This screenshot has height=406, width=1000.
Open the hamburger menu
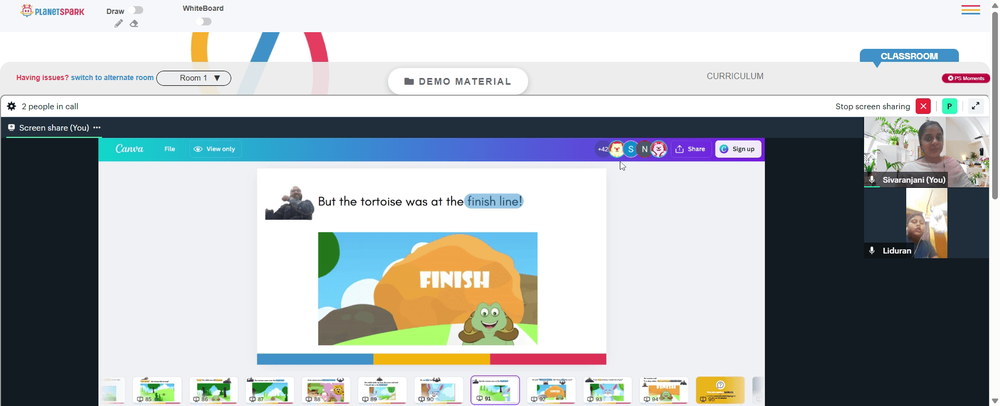click(x=971, y=10)
